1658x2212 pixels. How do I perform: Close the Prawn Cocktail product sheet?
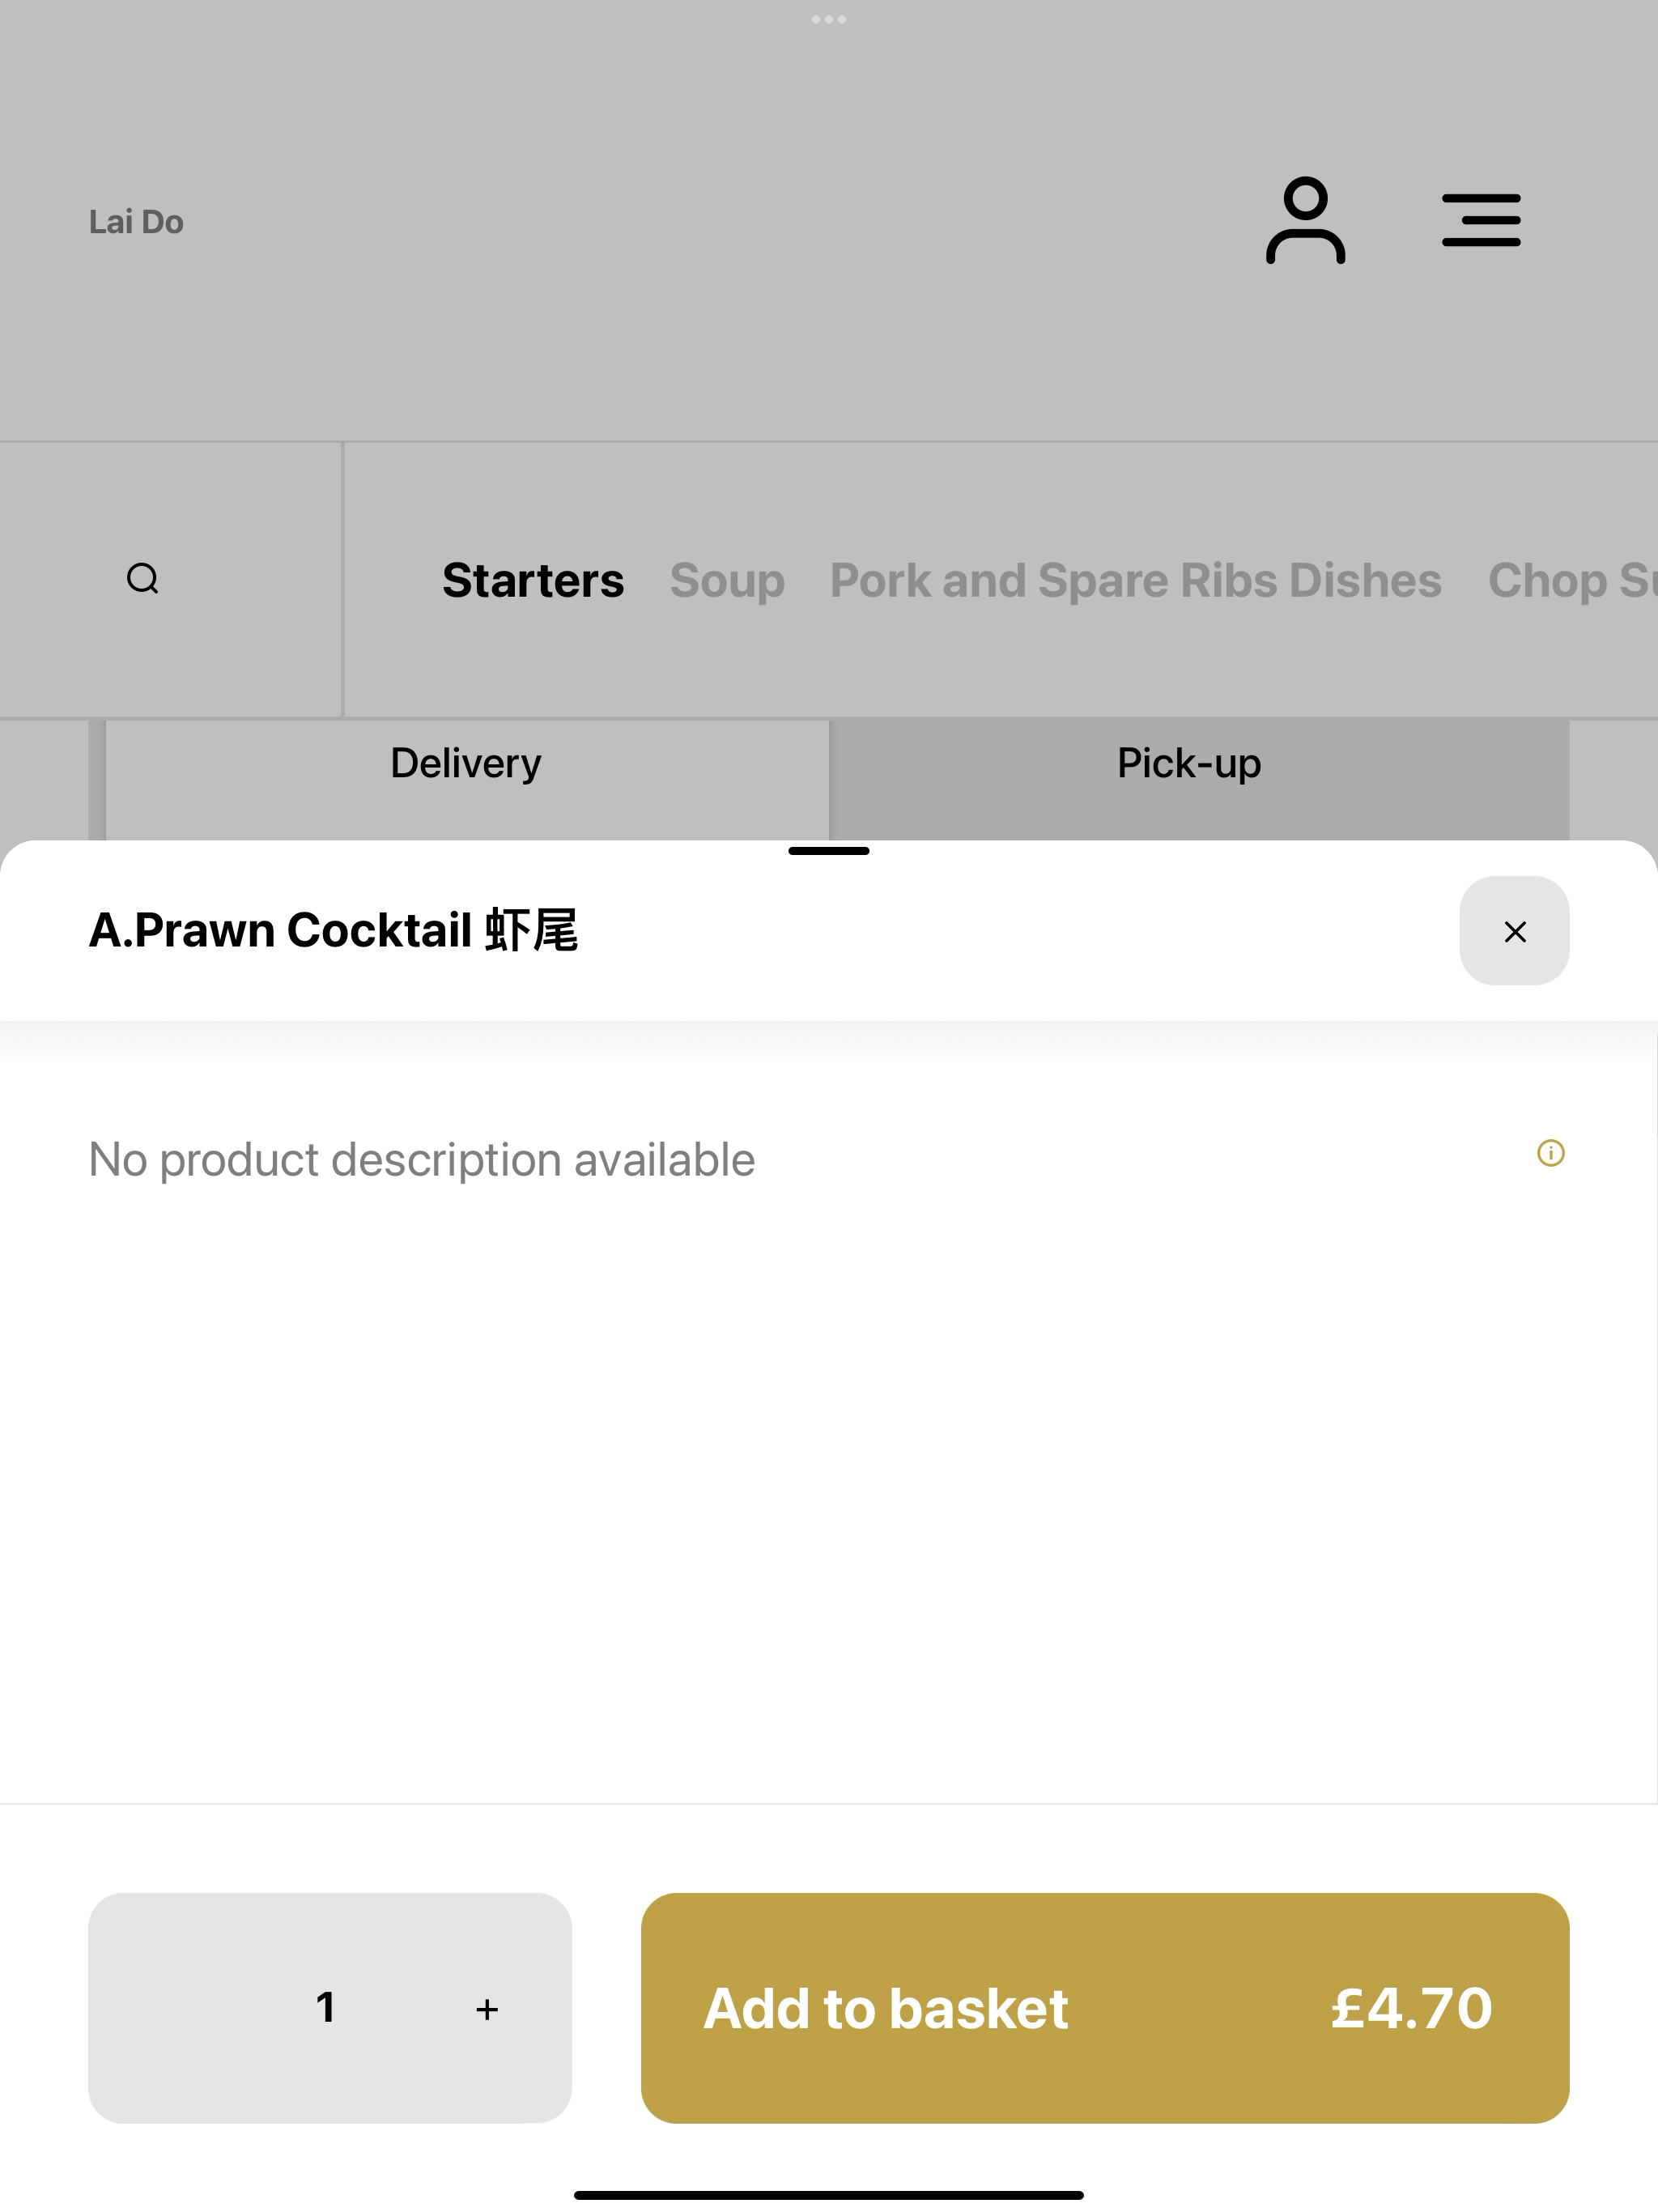point(1514,931)
